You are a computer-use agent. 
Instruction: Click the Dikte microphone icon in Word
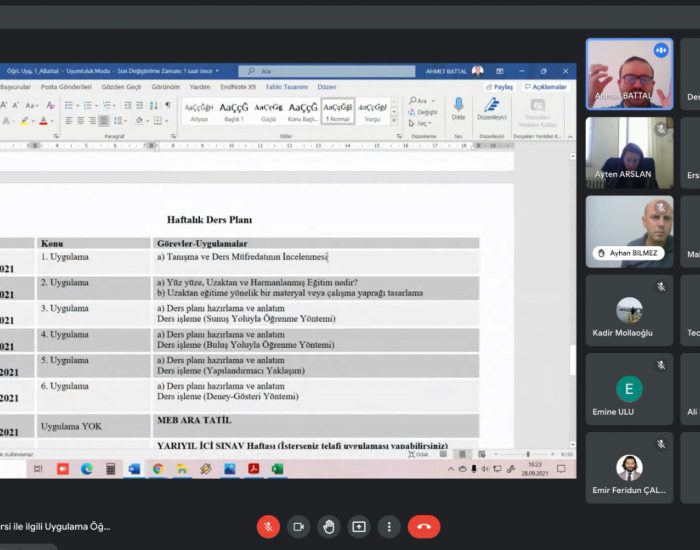click(458, 108)
